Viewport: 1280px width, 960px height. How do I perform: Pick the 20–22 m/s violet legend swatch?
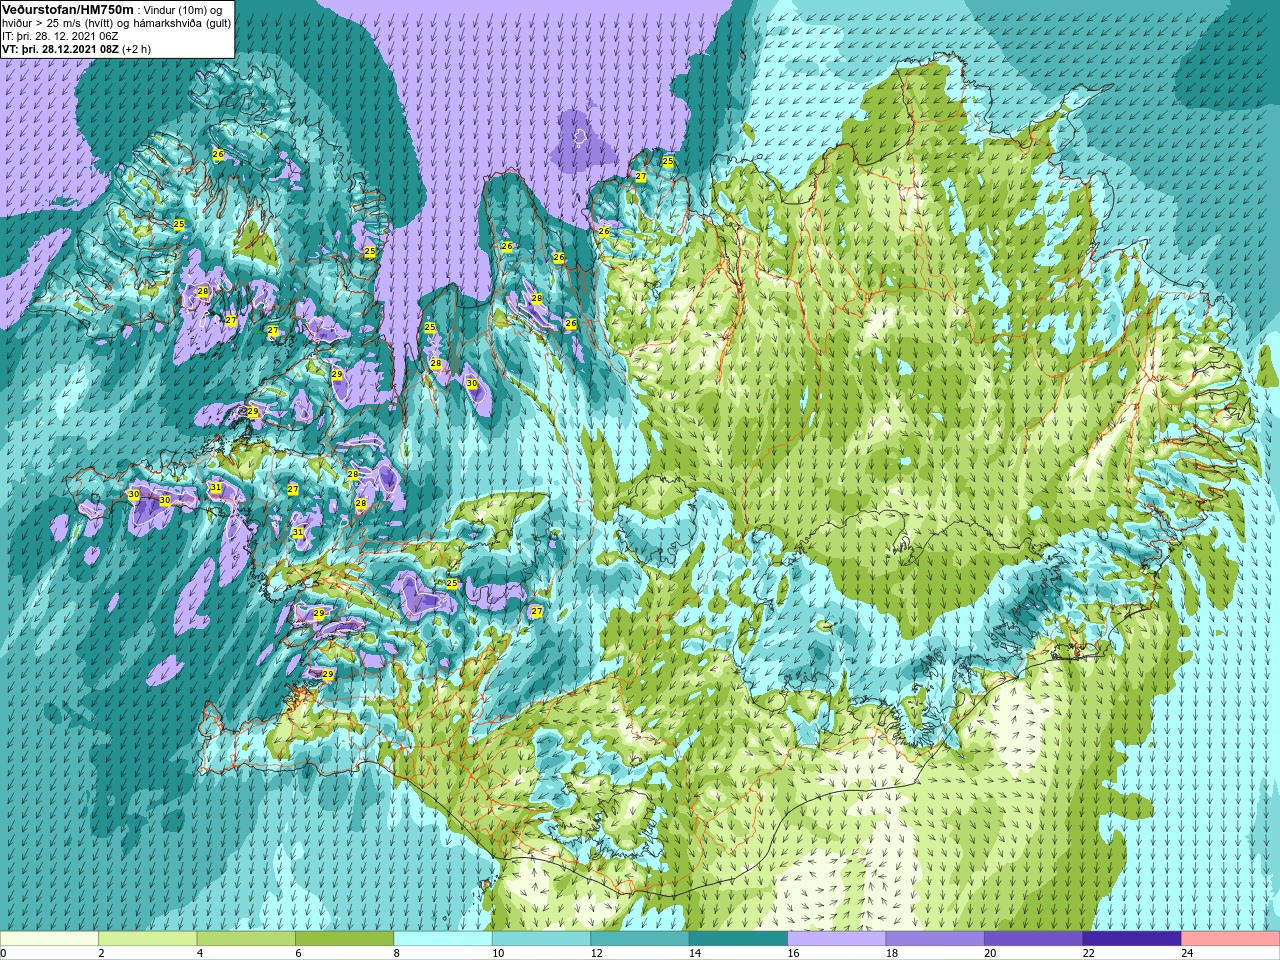pyautogui.click(x=1034, y=939)
